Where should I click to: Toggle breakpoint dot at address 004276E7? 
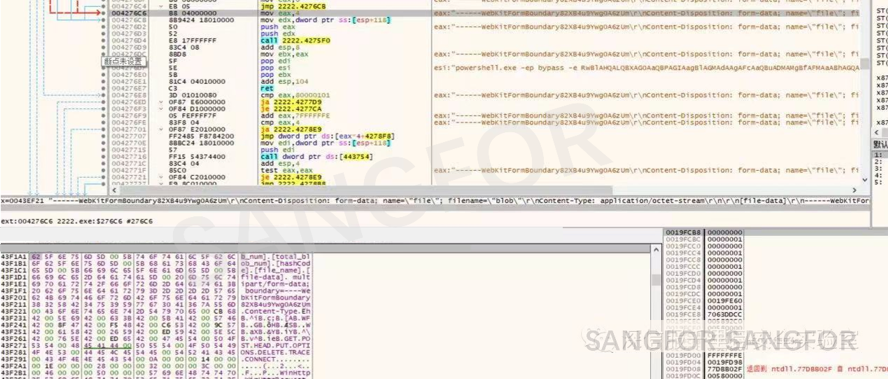pos(103,88)
